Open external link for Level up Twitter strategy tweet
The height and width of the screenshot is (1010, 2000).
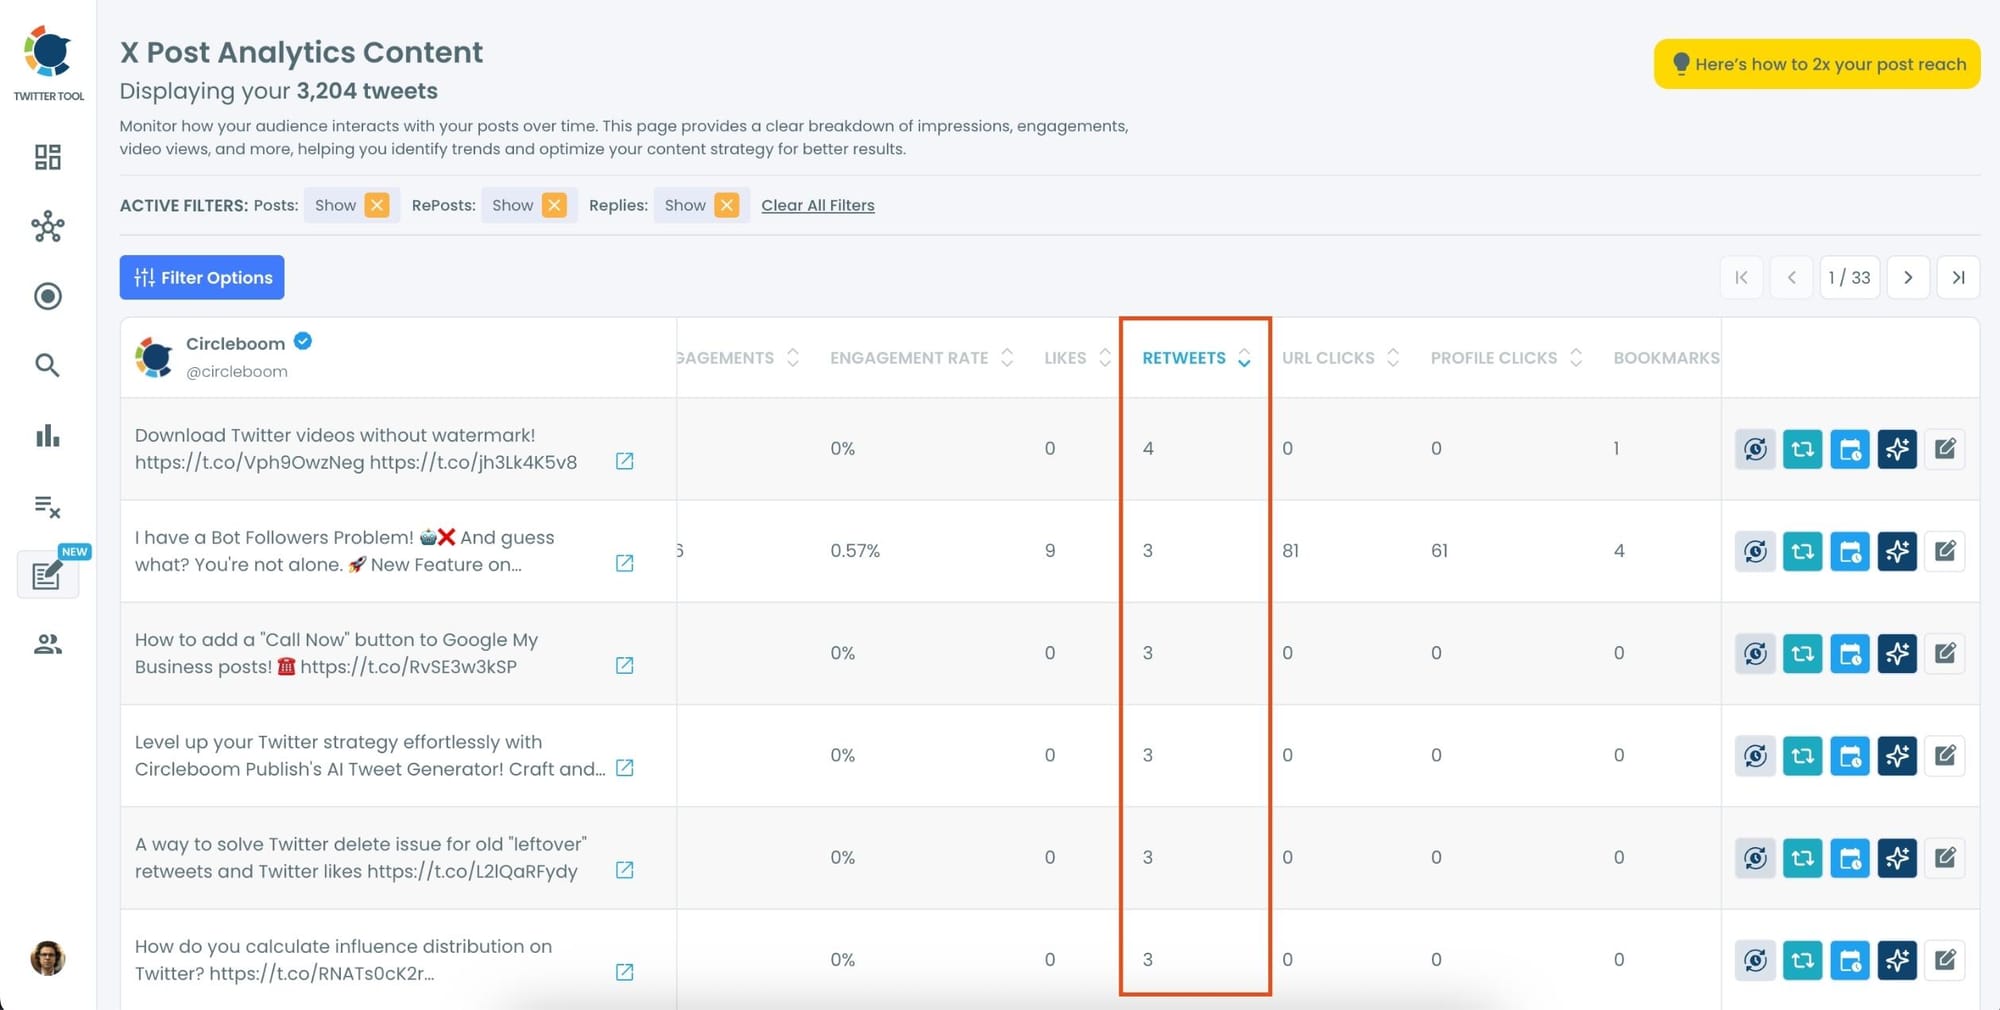pos(624,768)
